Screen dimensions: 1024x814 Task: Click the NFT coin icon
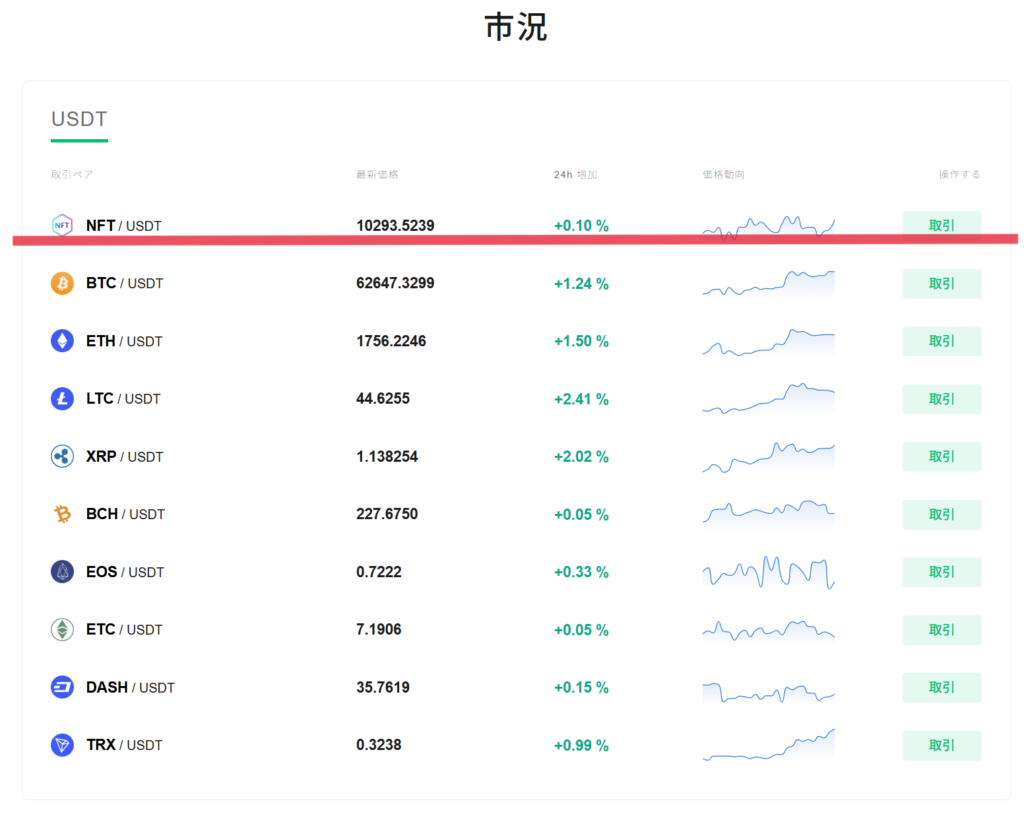click(62, 225)
